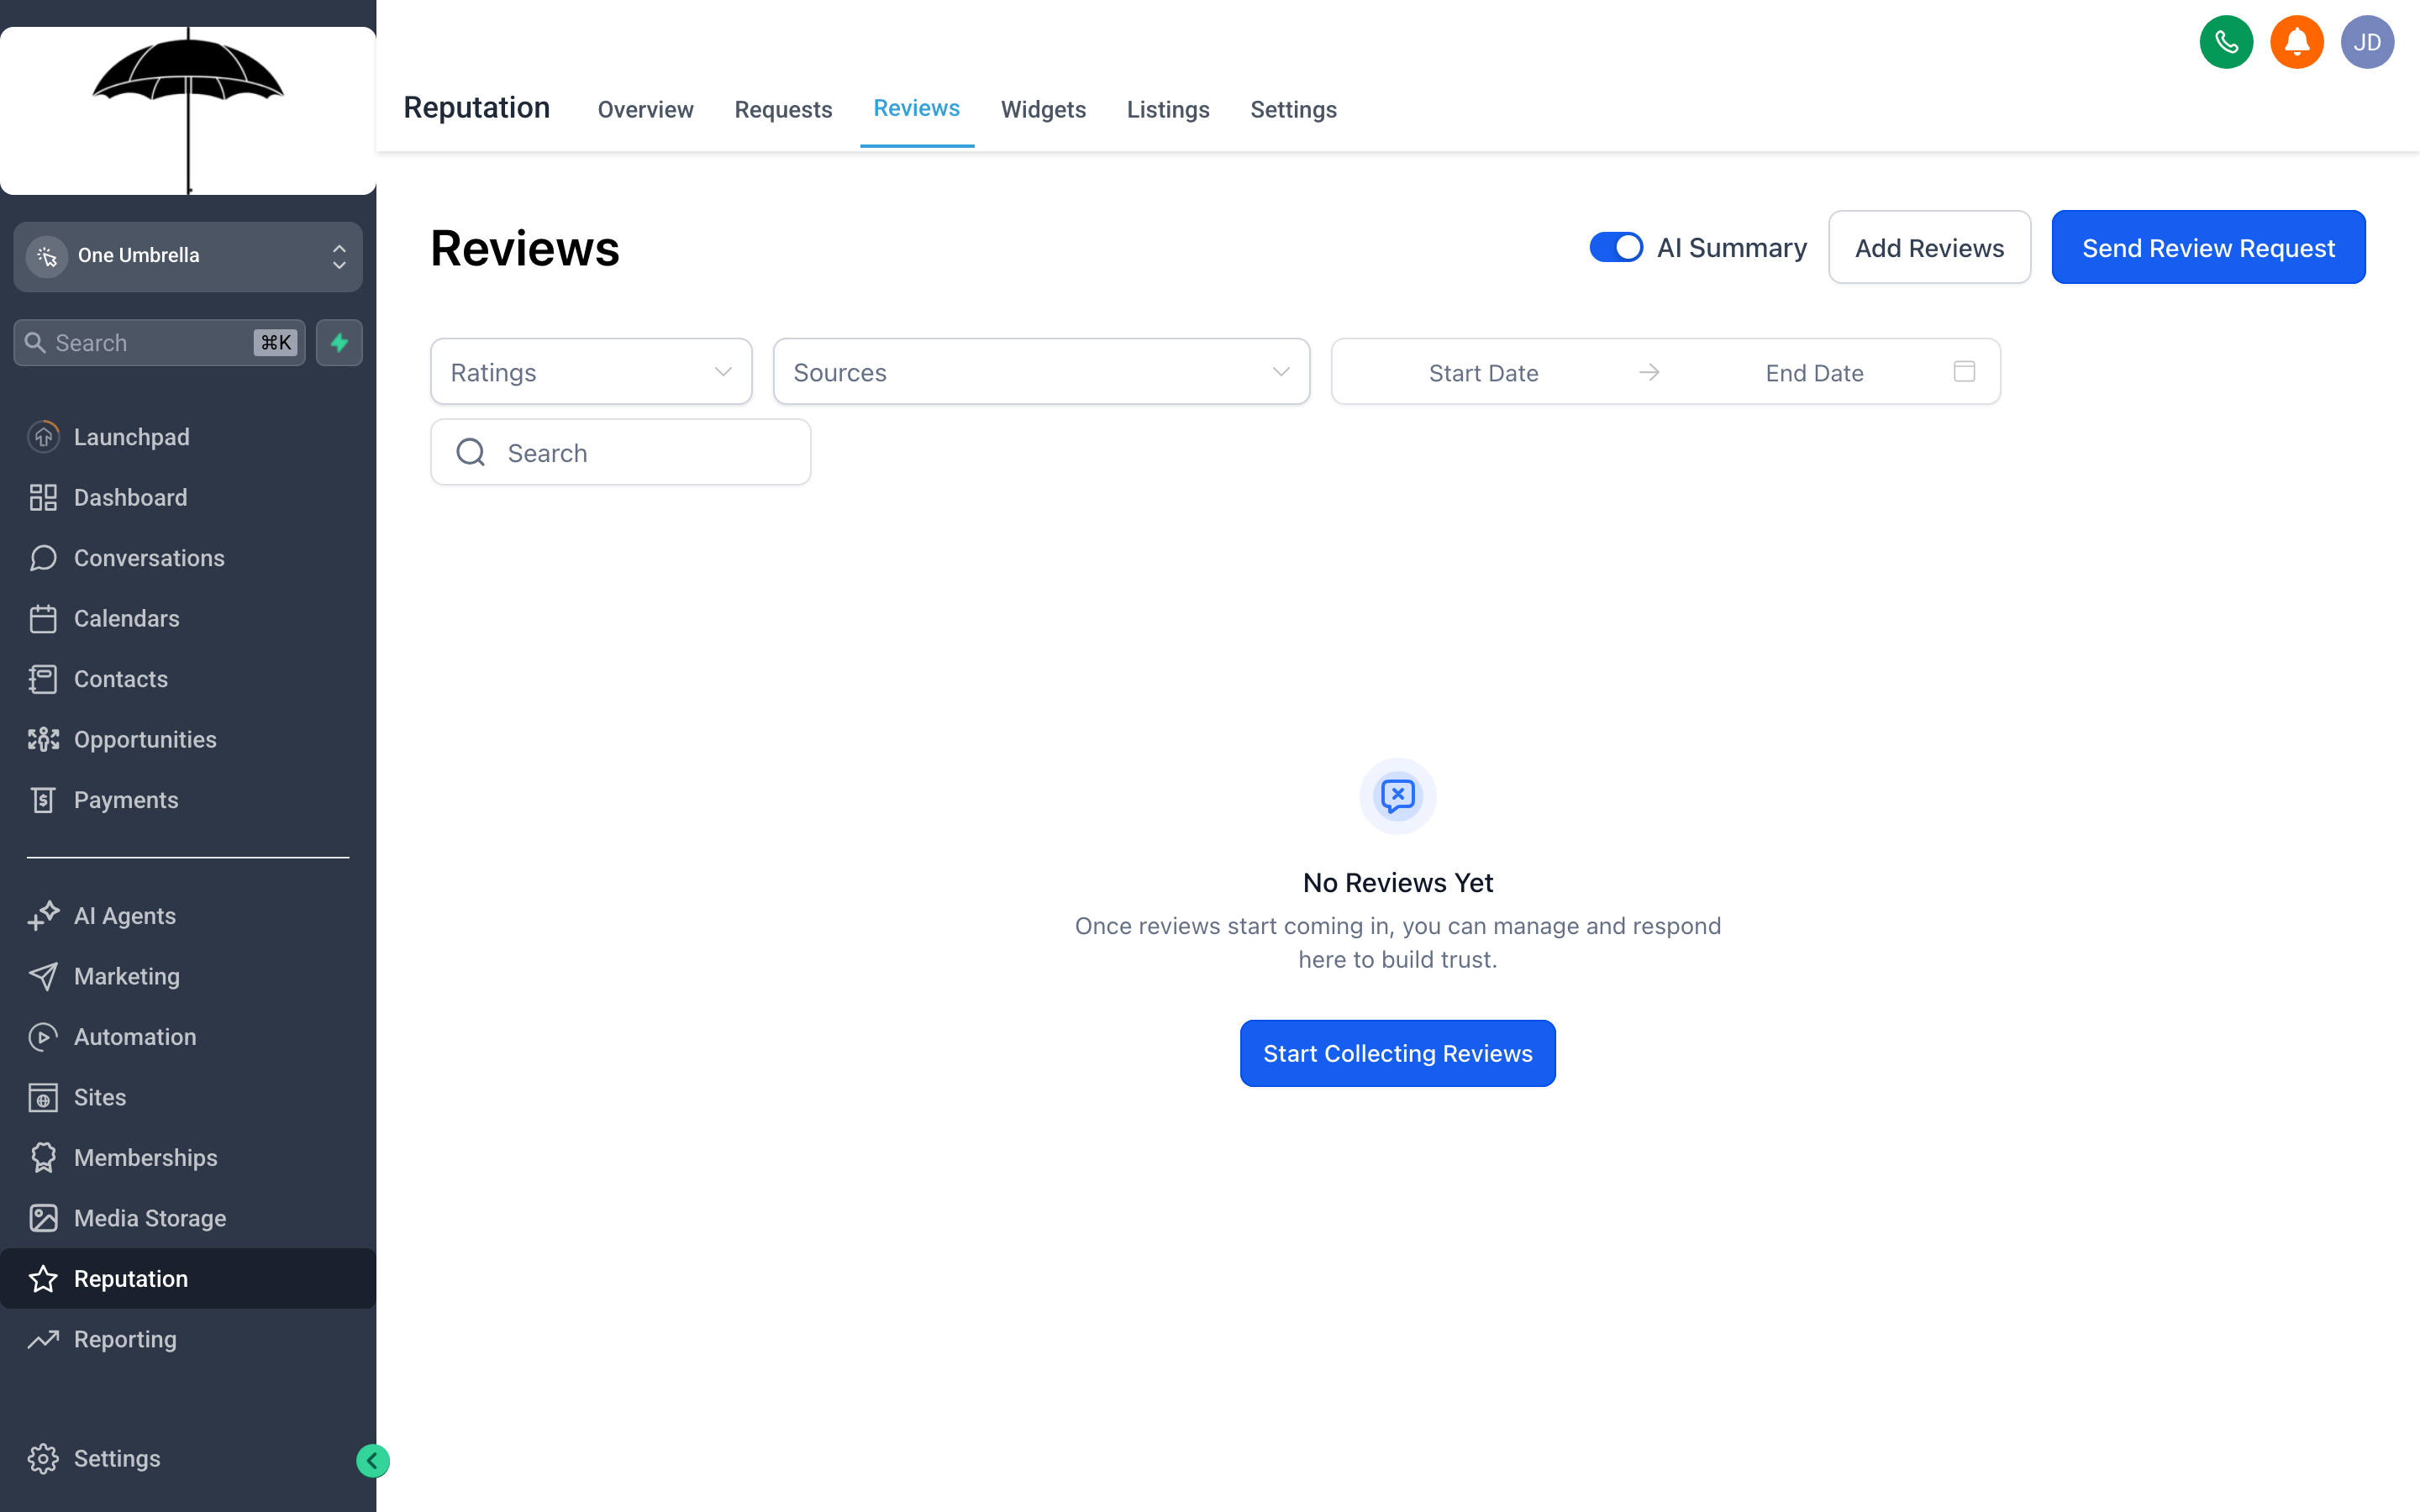This screenshot has height=1512, width=2420.
Task: Open the JD user avatar menu
Action: point(2367,42)
